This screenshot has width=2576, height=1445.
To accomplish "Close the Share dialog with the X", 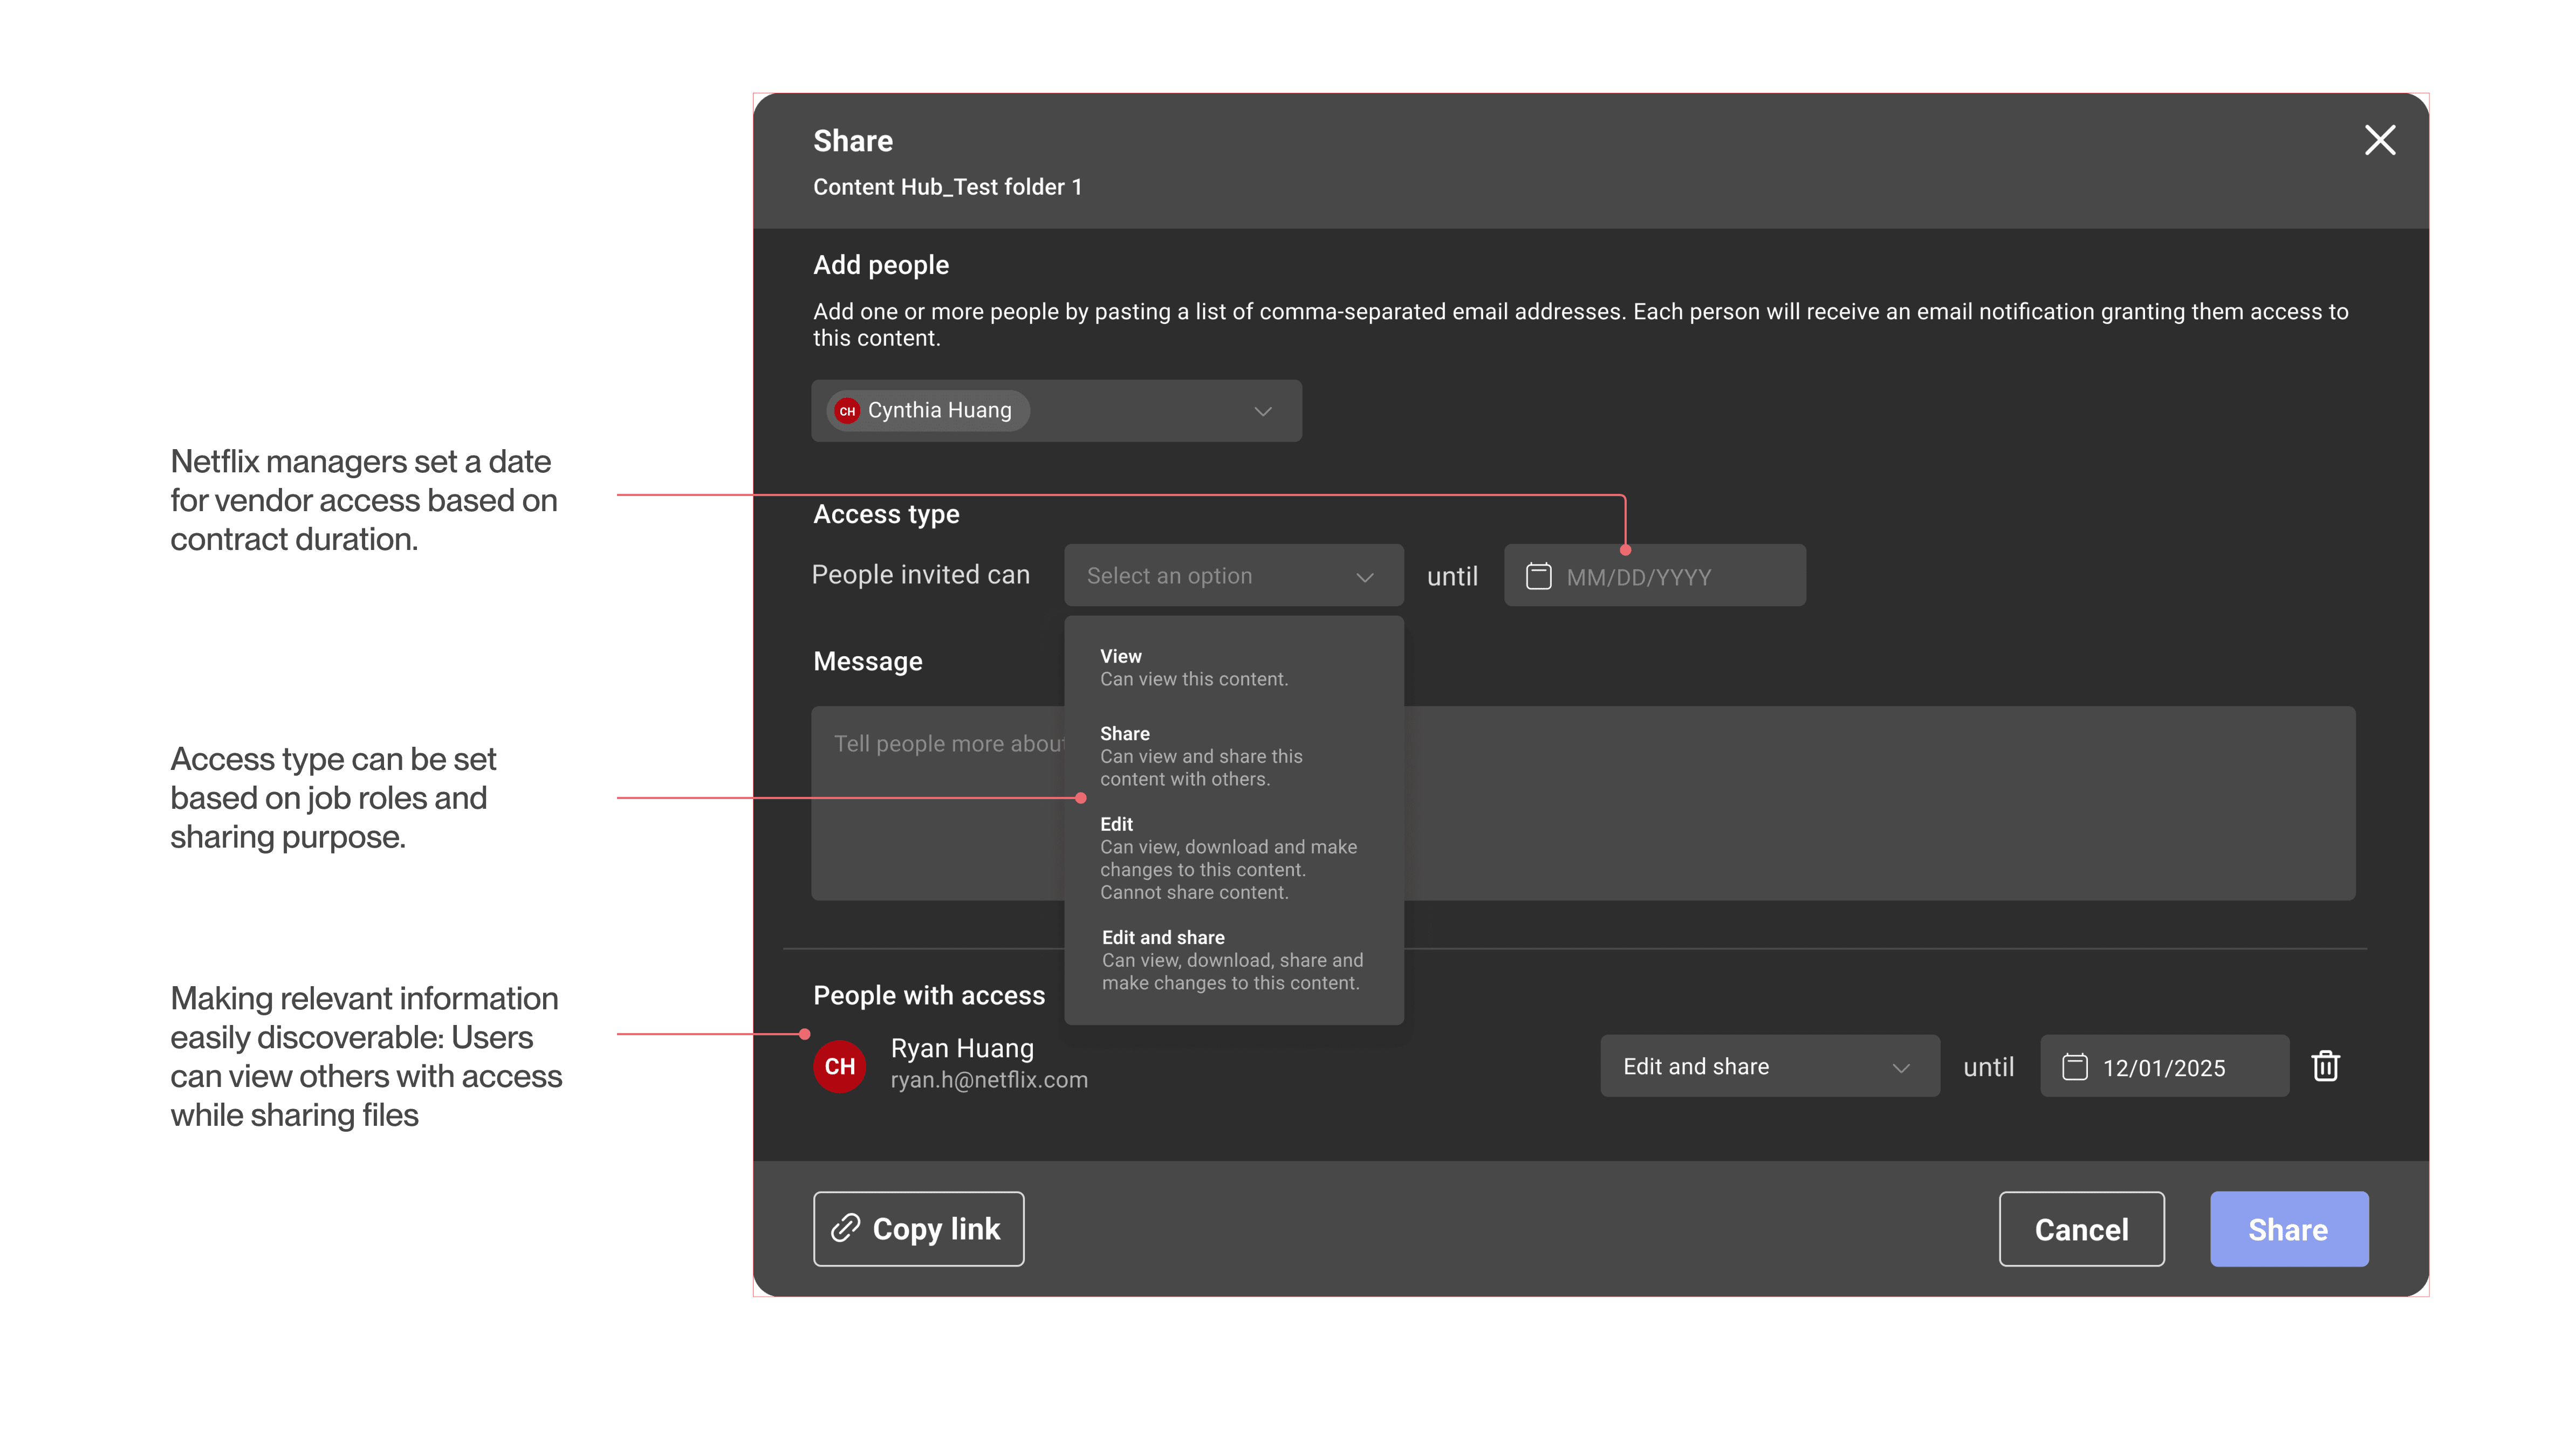I will 2380,140.
